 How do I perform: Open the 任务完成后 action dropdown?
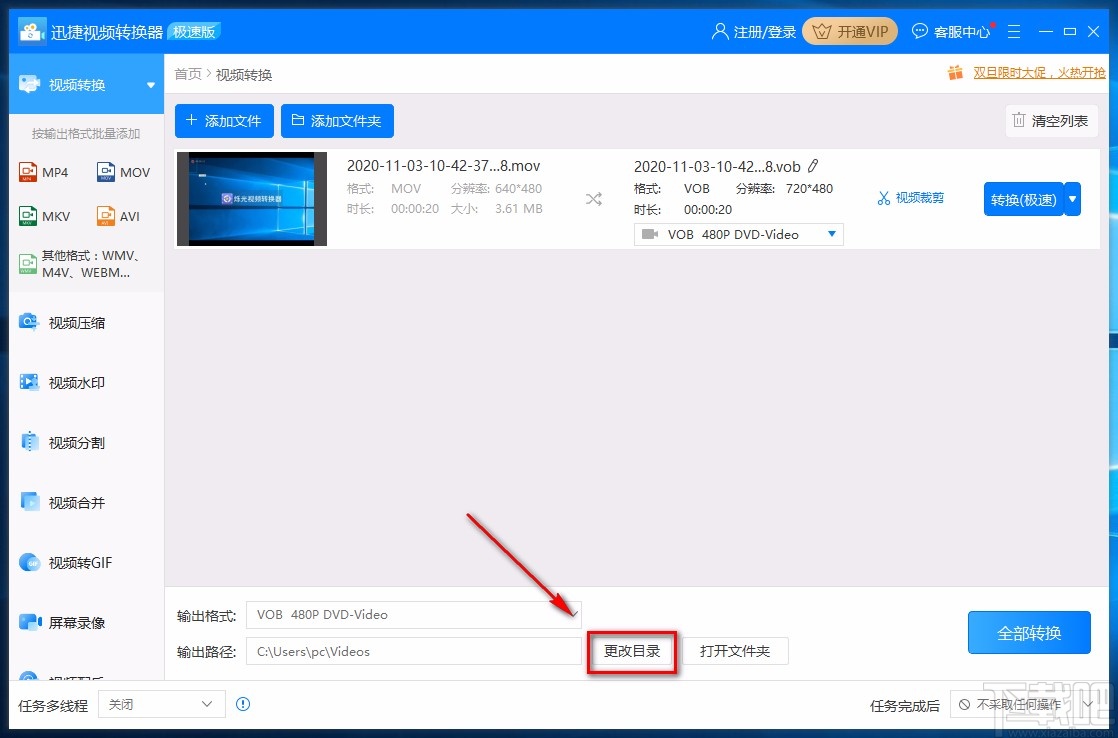click(1023, 704)
